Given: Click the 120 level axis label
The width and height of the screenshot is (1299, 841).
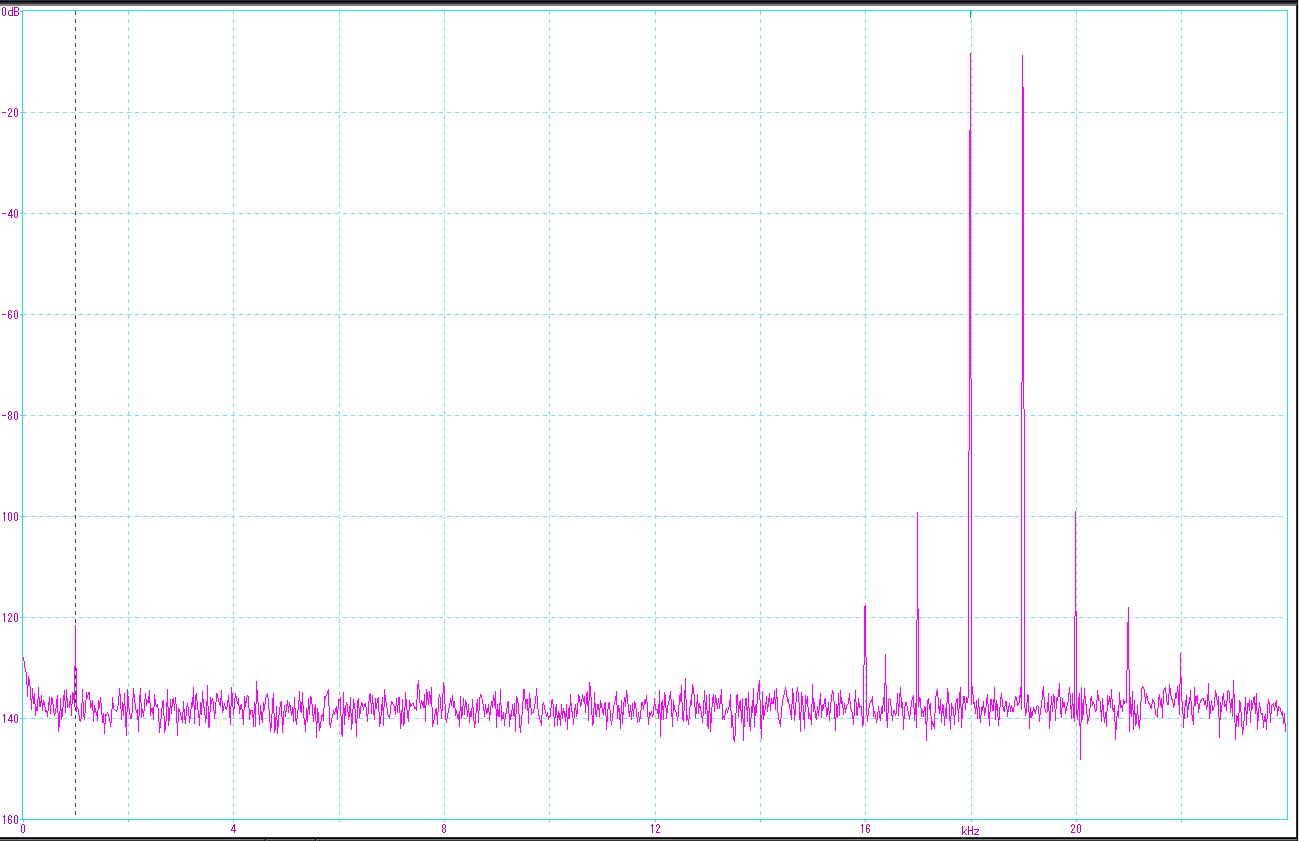Looking at the screenshot, I should (x=10, y=617).
